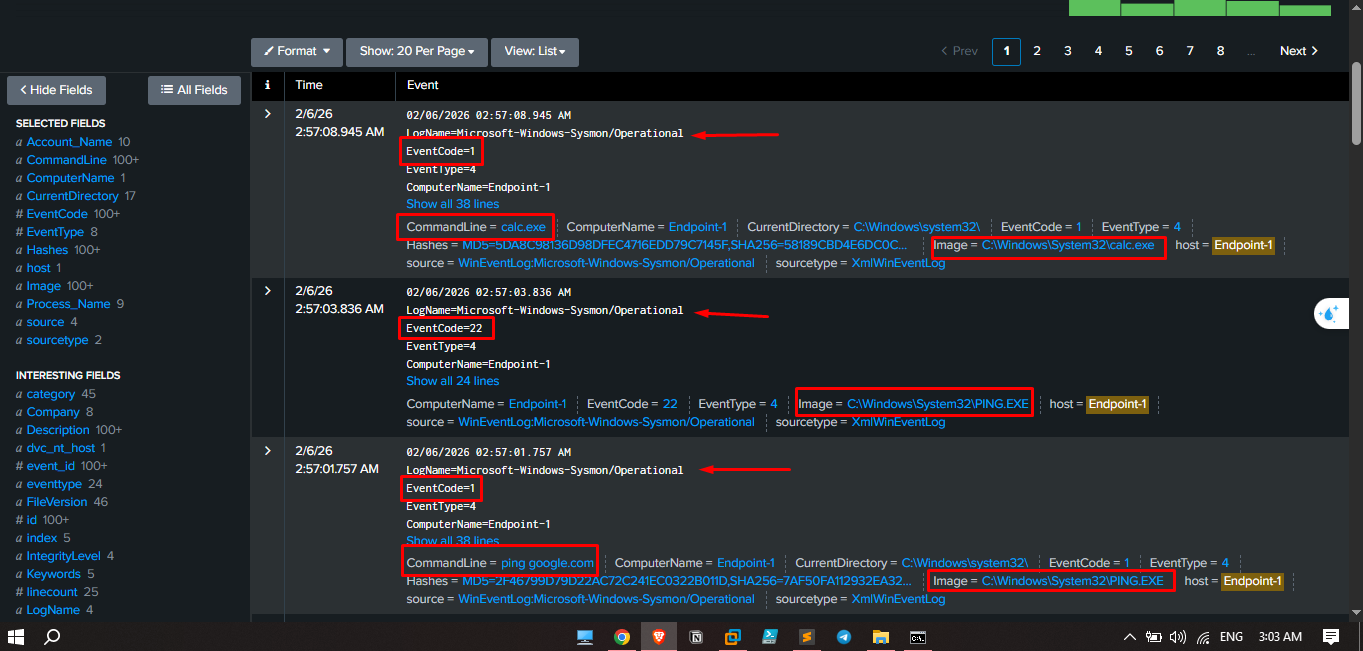Open the Show: 20 Per Page dropdown
Viewport: 1363px width, 651px height.
coord(416,51)
